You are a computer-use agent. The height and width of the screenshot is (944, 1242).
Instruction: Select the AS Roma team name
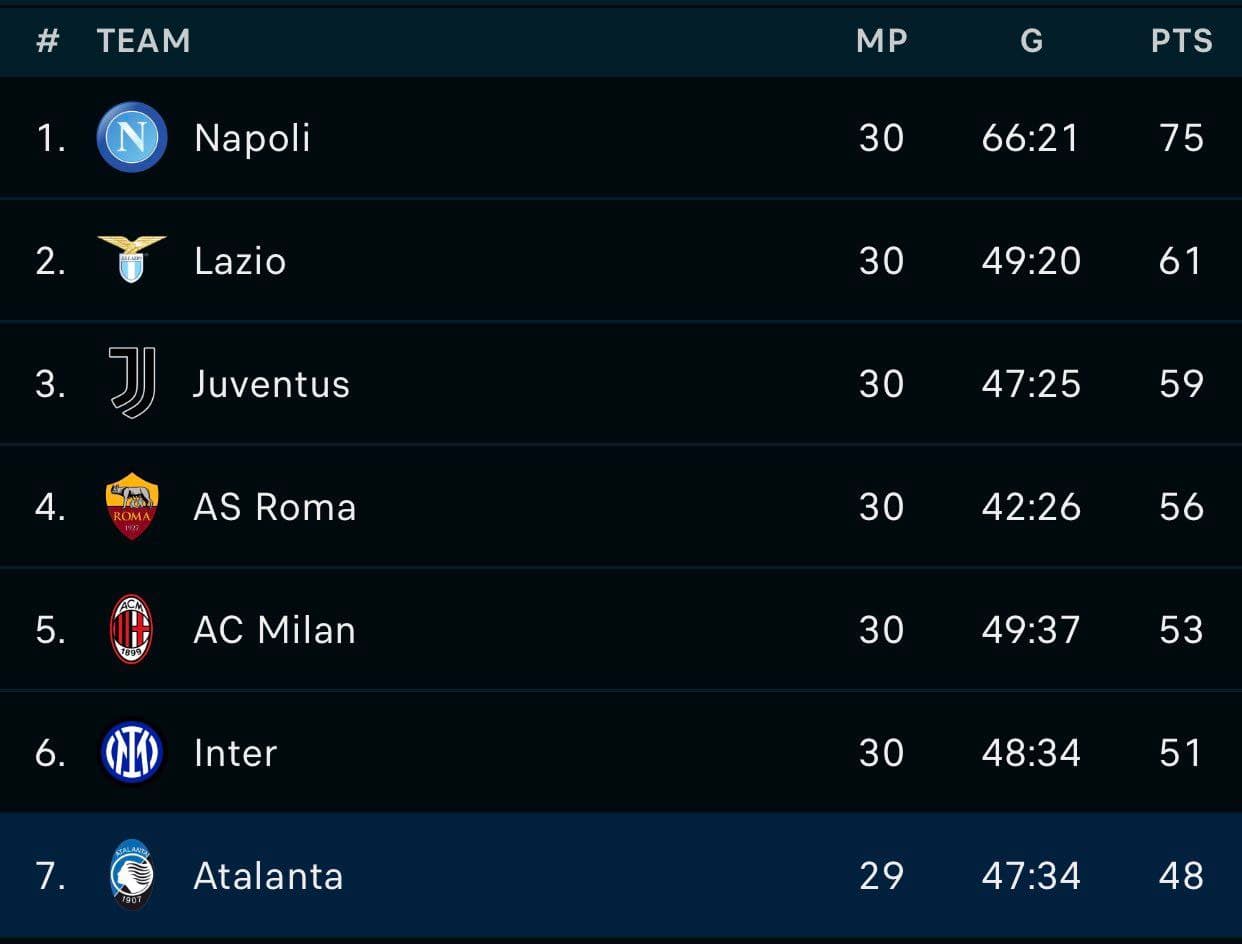point(275,507)
